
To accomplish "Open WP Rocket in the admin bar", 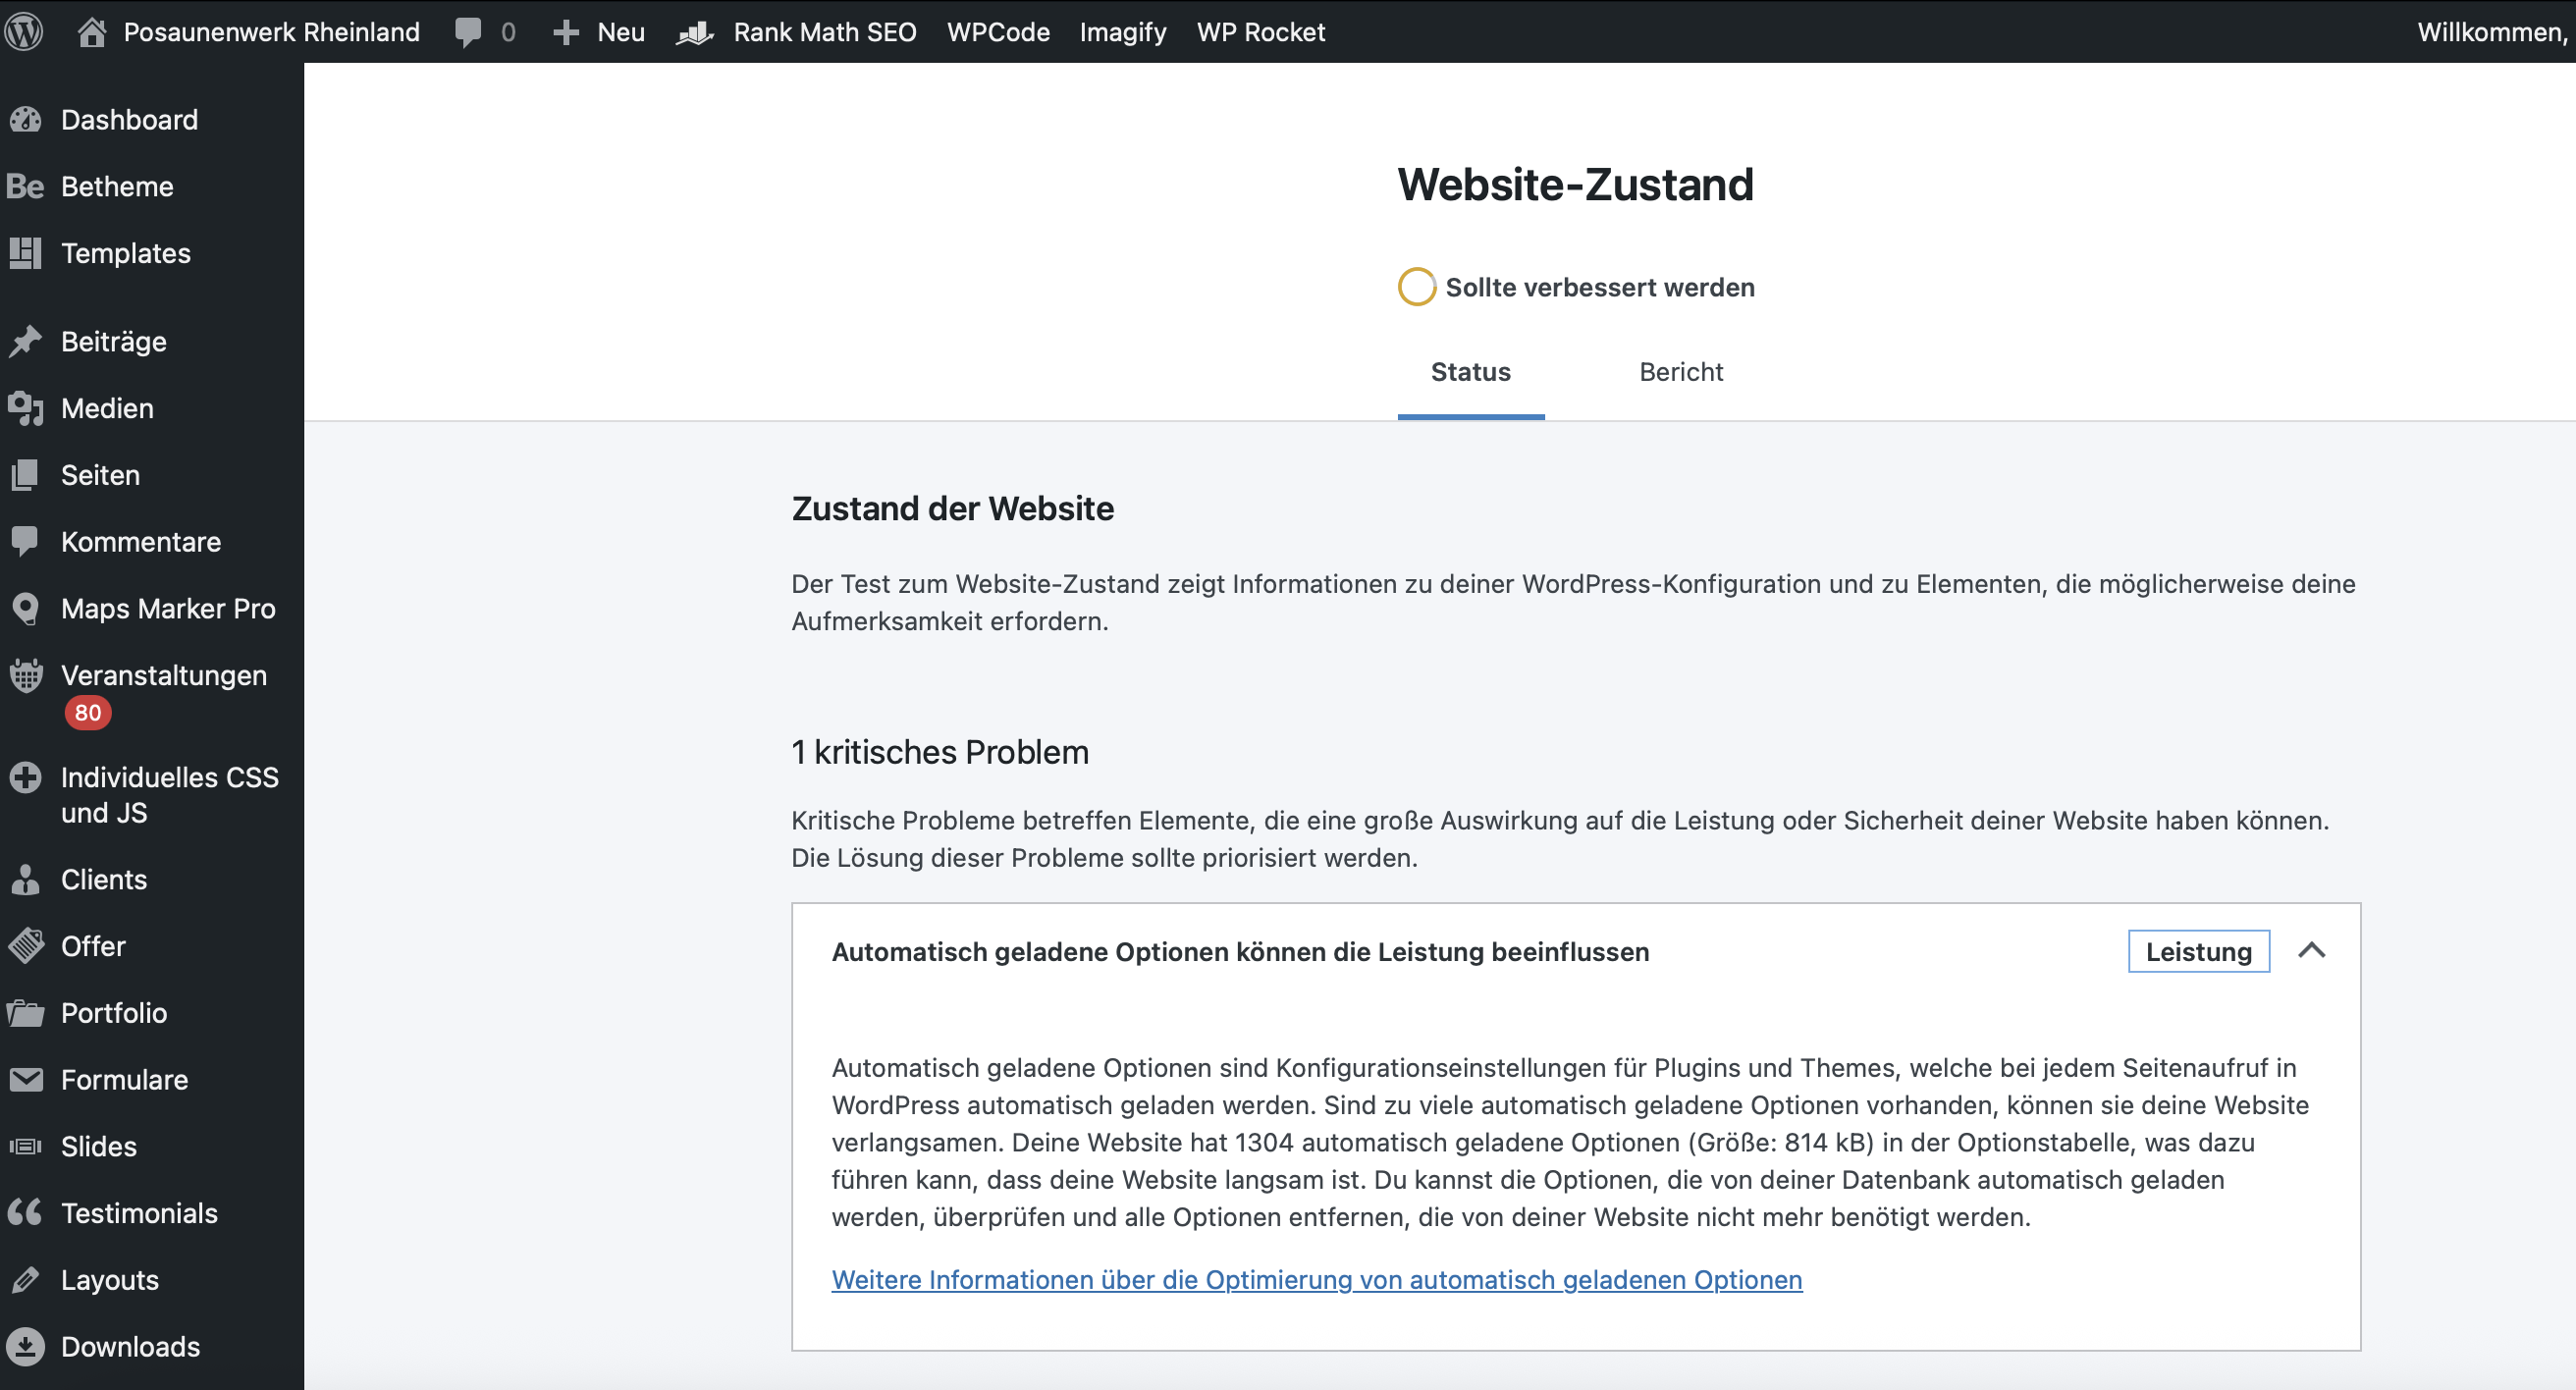I will (1260, 32).
